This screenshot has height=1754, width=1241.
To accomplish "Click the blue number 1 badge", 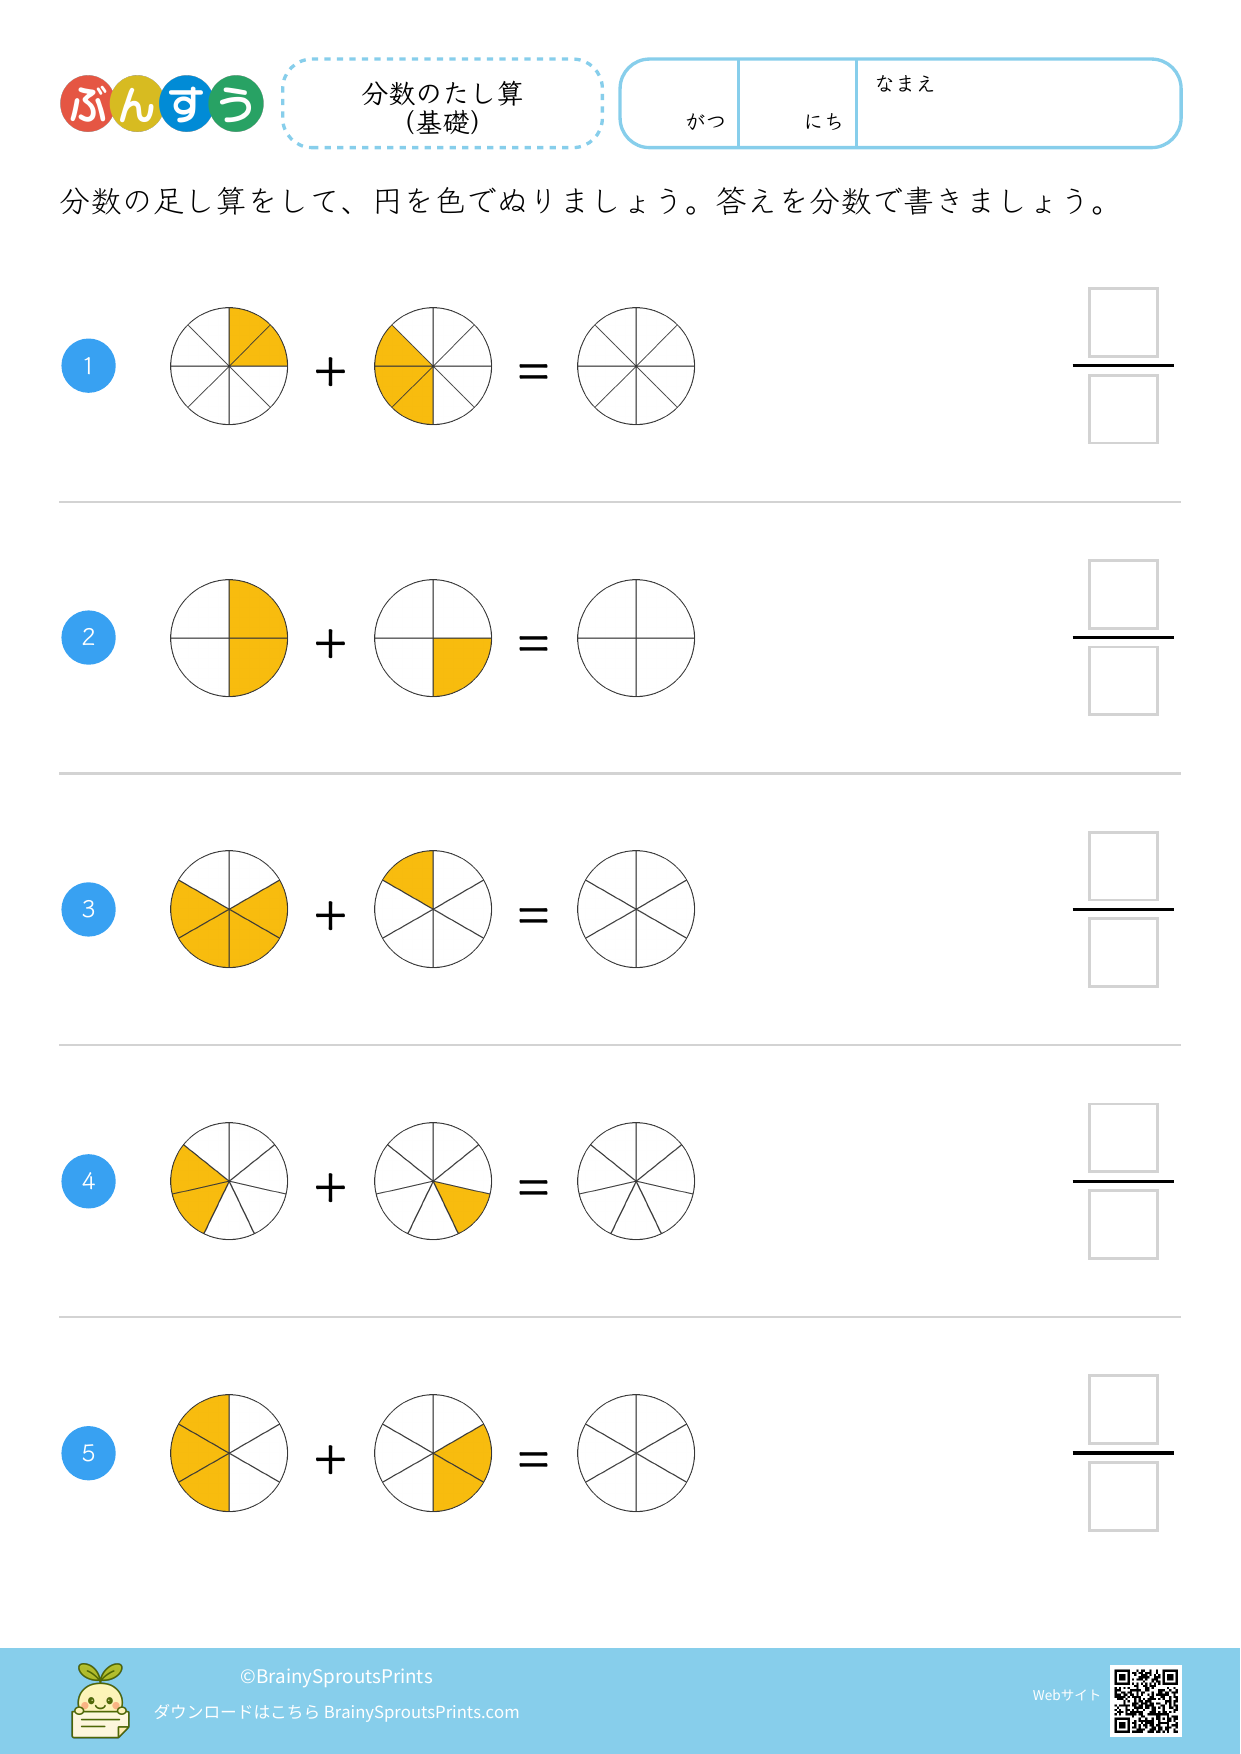I will (88, 366).
